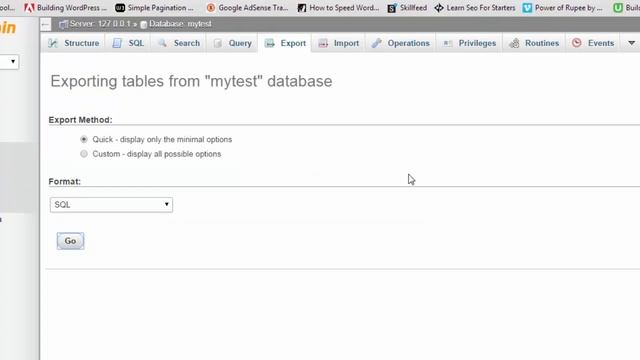Open the Search tab
This screenshot has width=640, height=360.
tap(179, 43)
